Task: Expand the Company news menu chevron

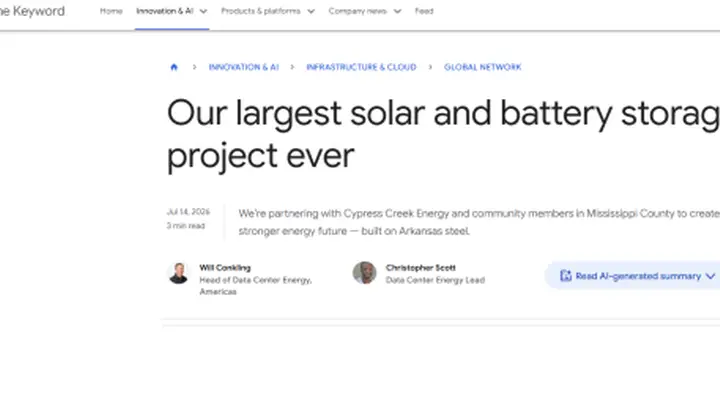Action: 398,11
